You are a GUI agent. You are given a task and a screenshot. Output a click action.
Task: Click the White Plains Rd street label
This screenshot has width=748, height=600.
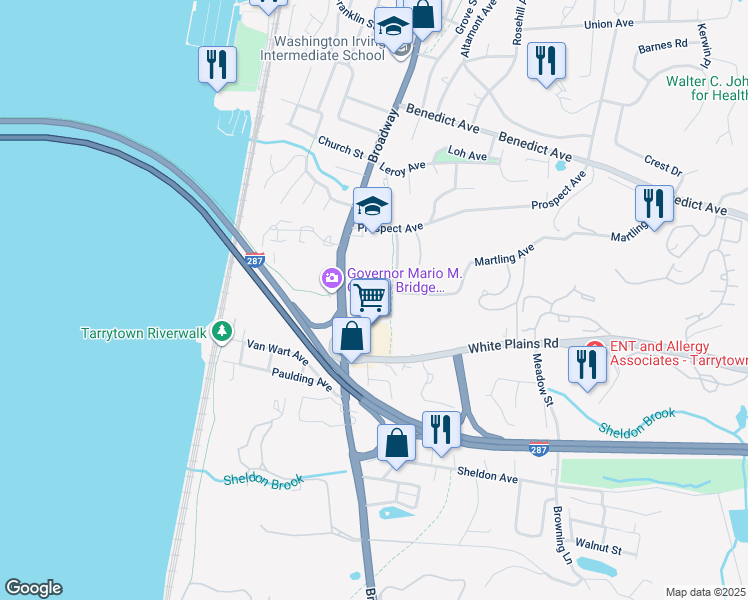click(x=513, y=346)
